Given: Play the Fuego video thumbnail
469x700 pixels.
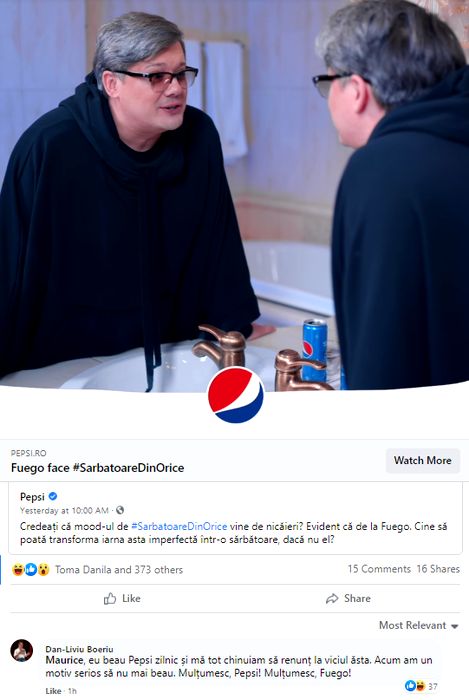Looking at the screenshot, I should [x=234, y=194].
